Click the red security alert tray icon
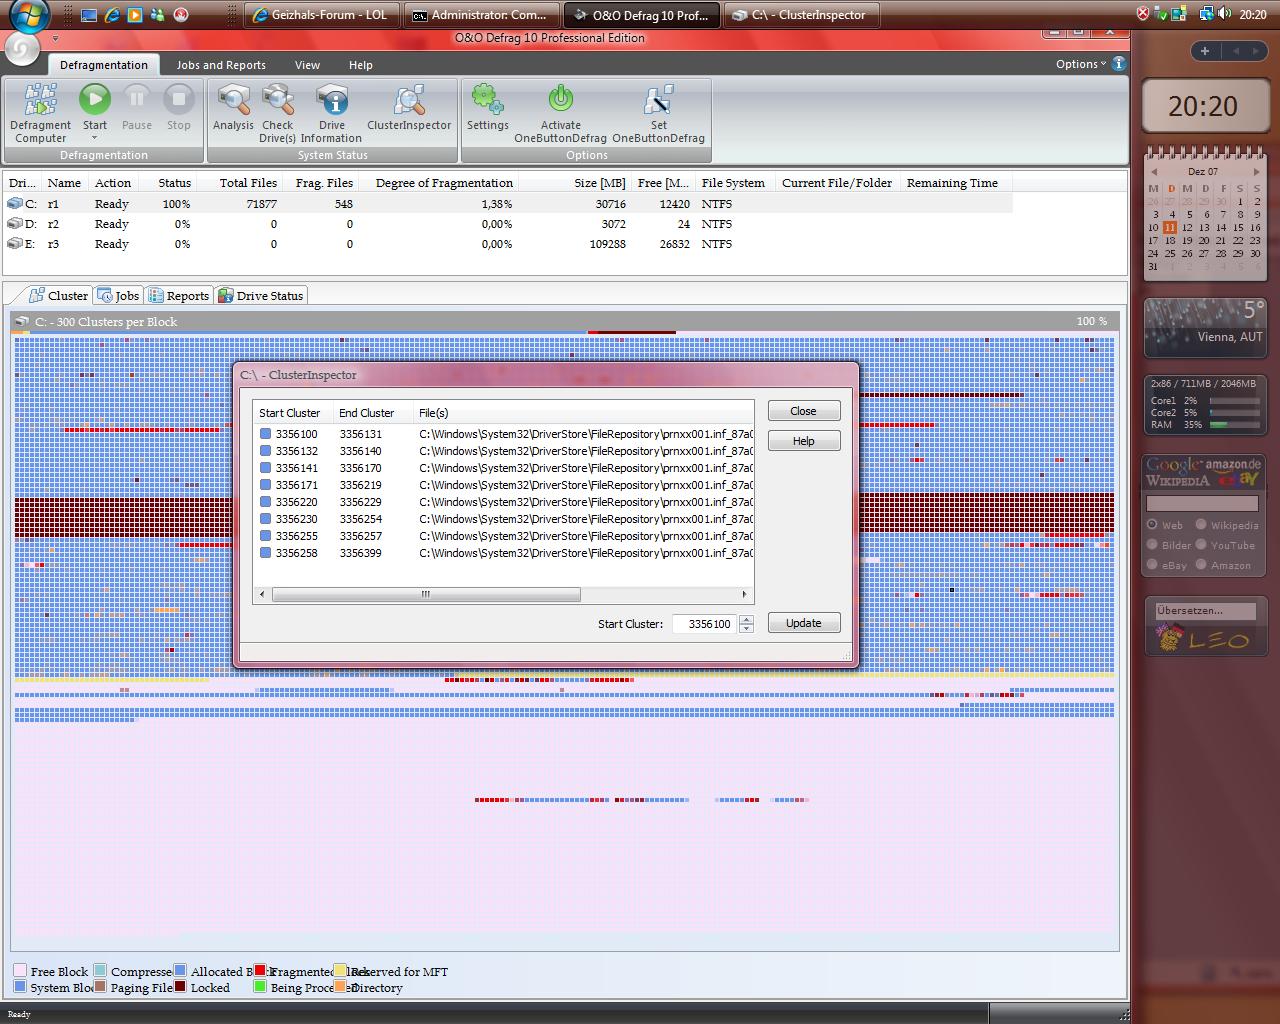Image resolution: width=1280 pixels, height=1024 pixels. [1143, 14]
